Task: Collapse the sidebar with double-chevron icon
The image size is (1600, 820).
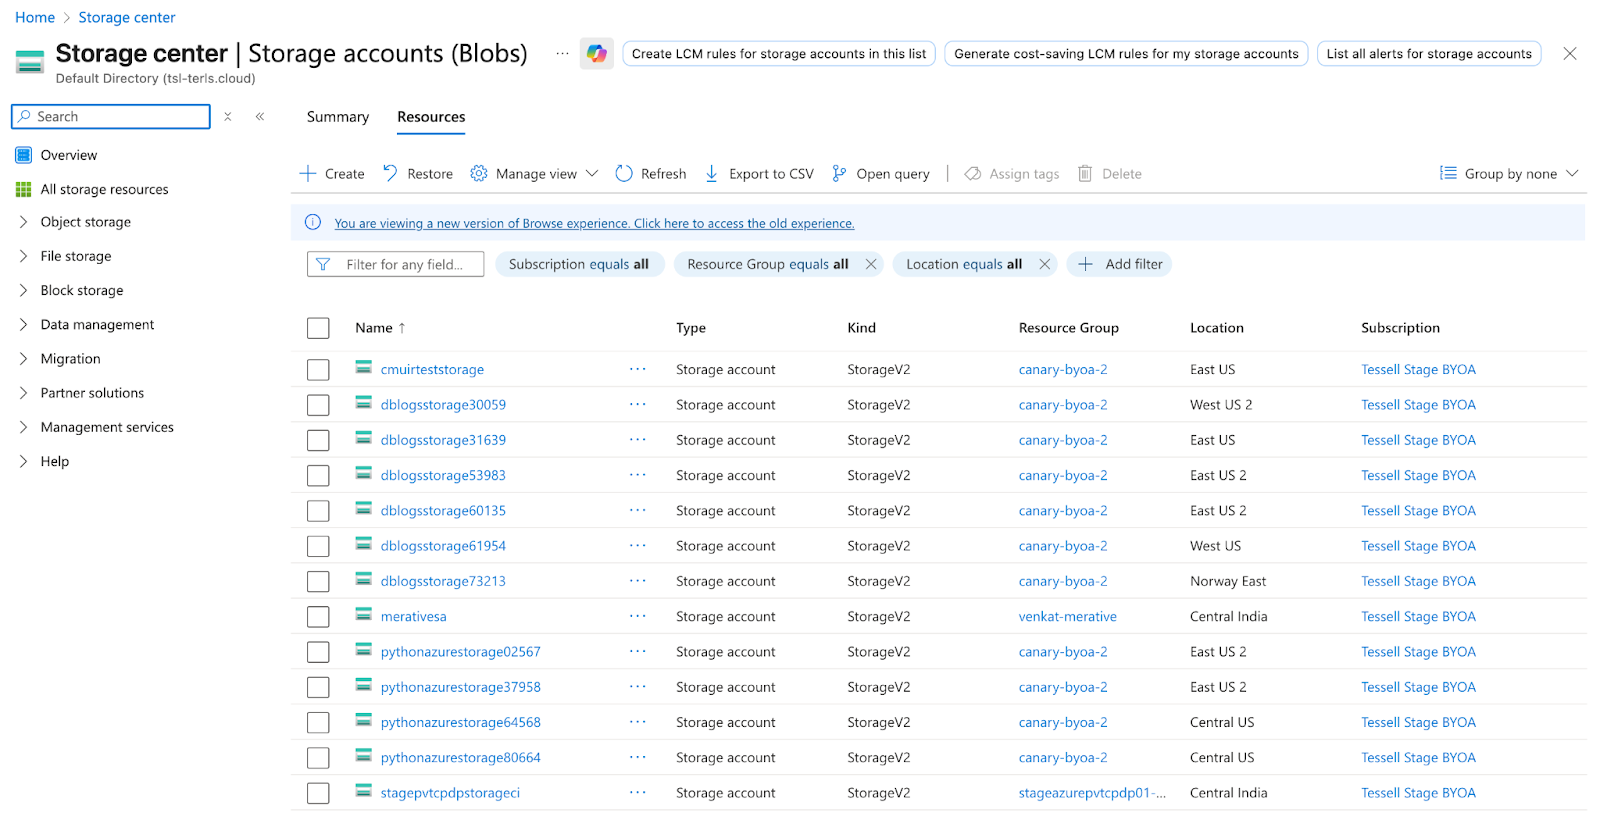Action: point(260,117)
